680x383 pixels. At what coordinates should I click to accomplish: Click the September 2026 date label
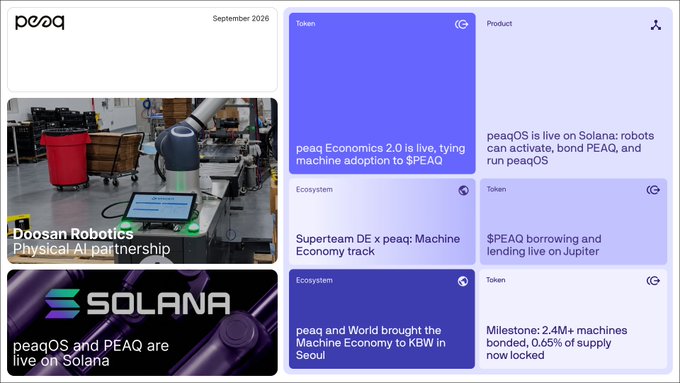pos(241,18)
